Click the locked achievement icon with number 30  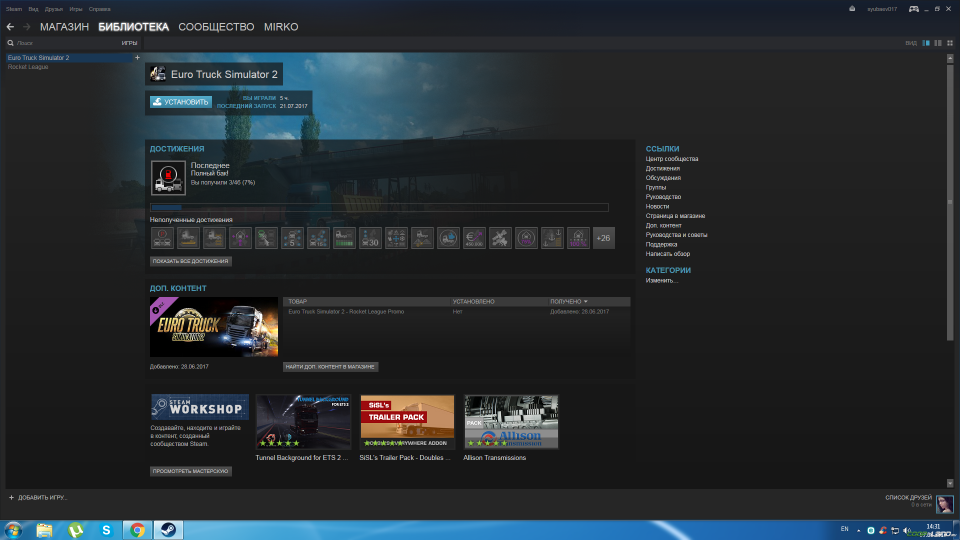tap(370, 238)
